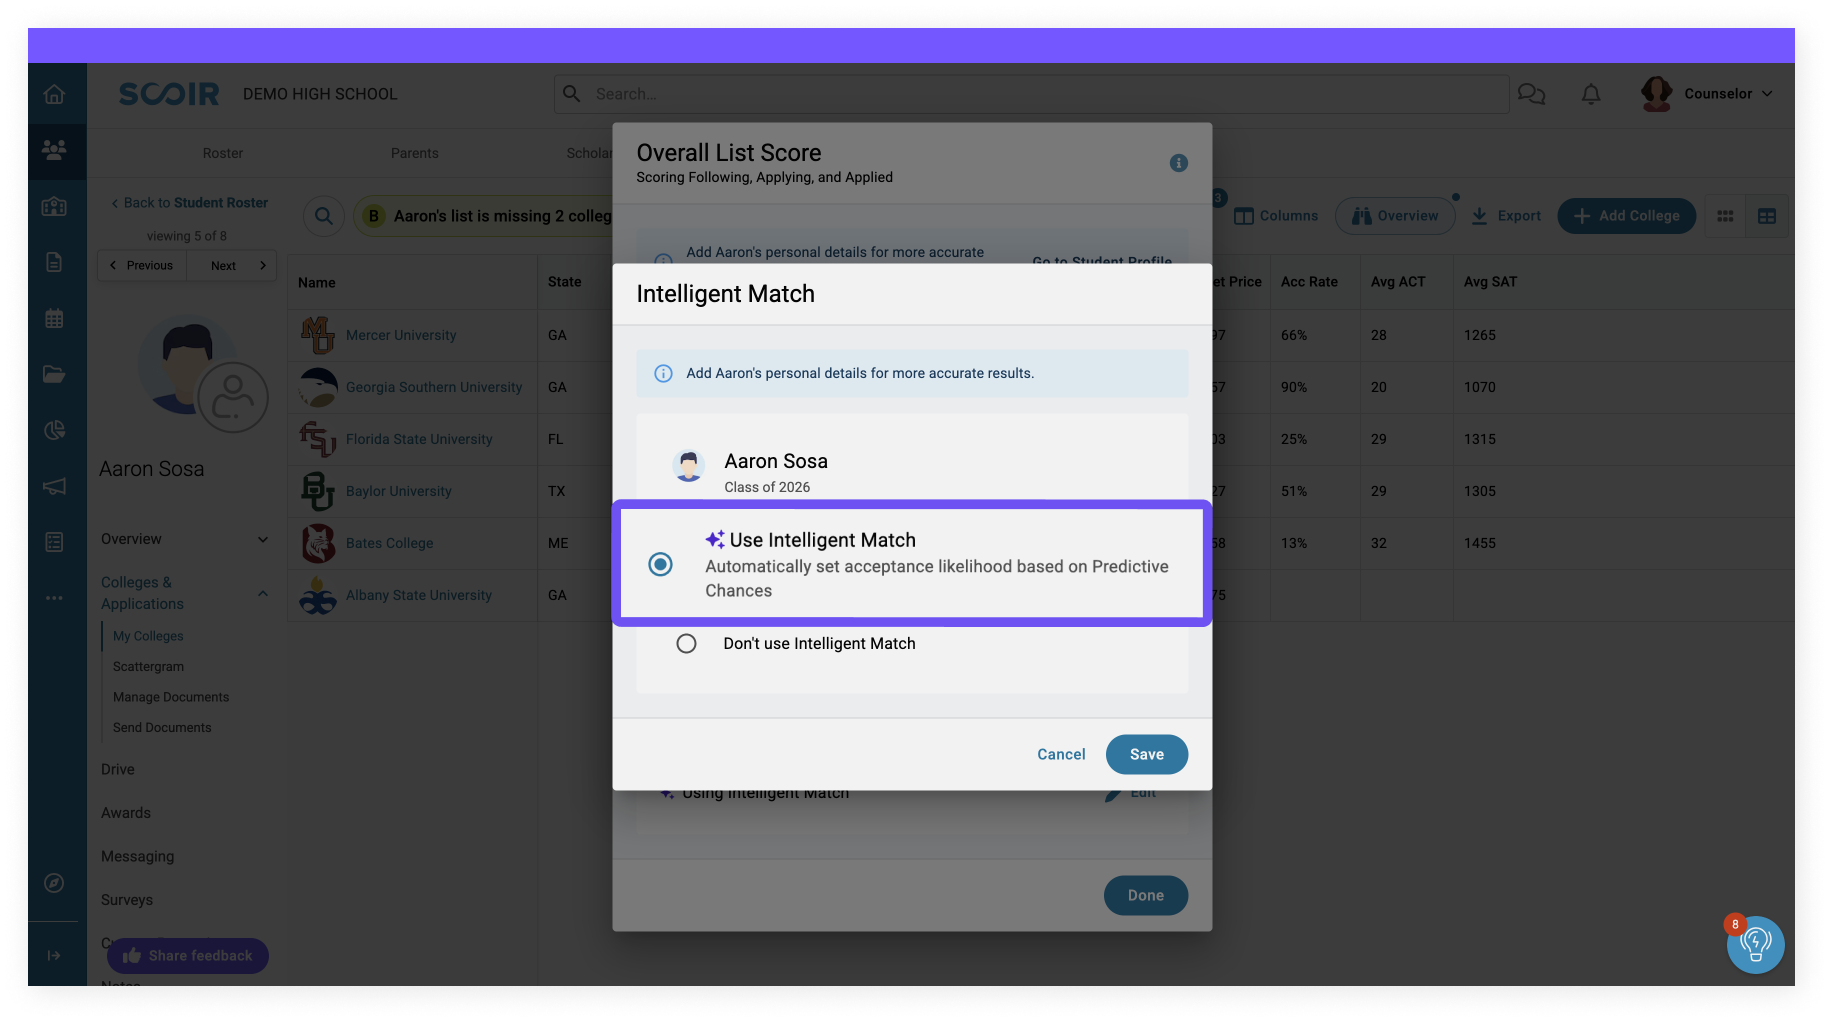Click the Export button

pos(1506,216)
